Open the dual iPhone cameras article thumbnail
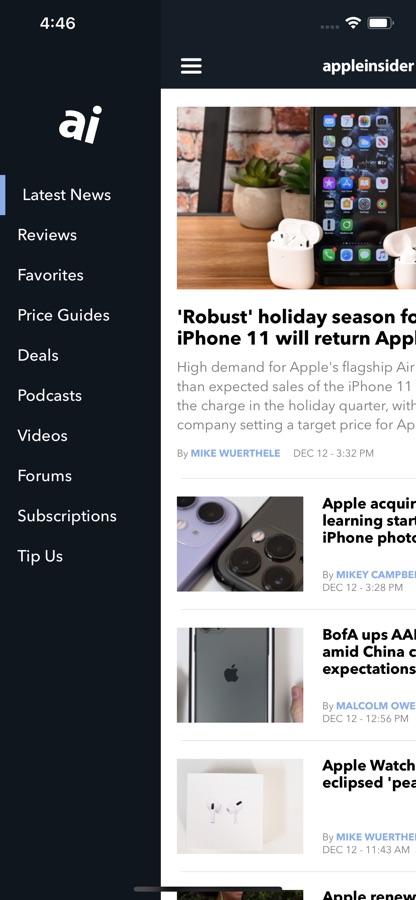The width and height of the screenshot is (416, 900). [240, 544]
